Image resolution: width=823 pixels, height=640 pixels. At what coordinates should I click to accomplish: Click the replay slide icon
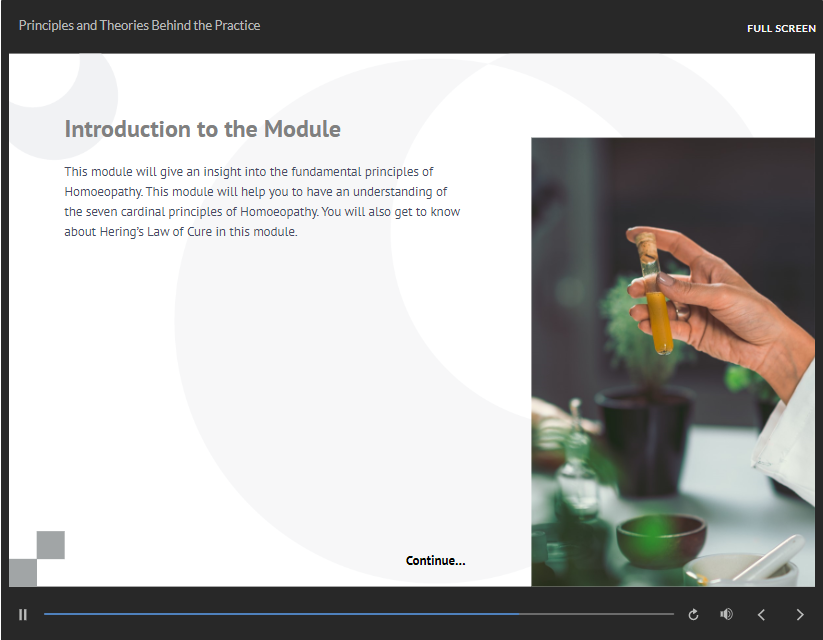pyautogui.click(x=693, y=614)
